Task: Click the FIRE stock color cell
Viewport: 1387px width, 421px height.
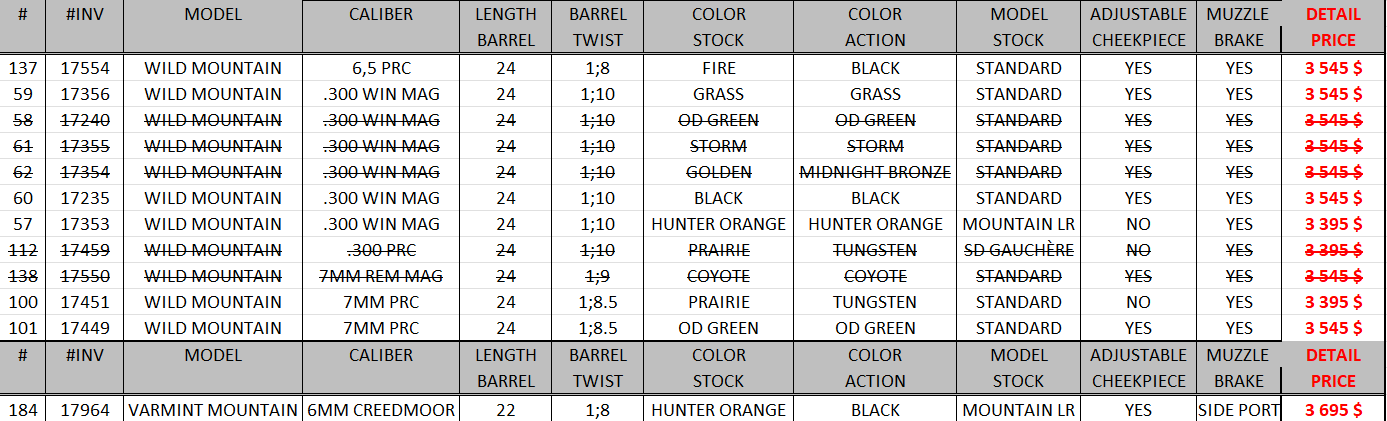Action: click(x=718, y=68)
